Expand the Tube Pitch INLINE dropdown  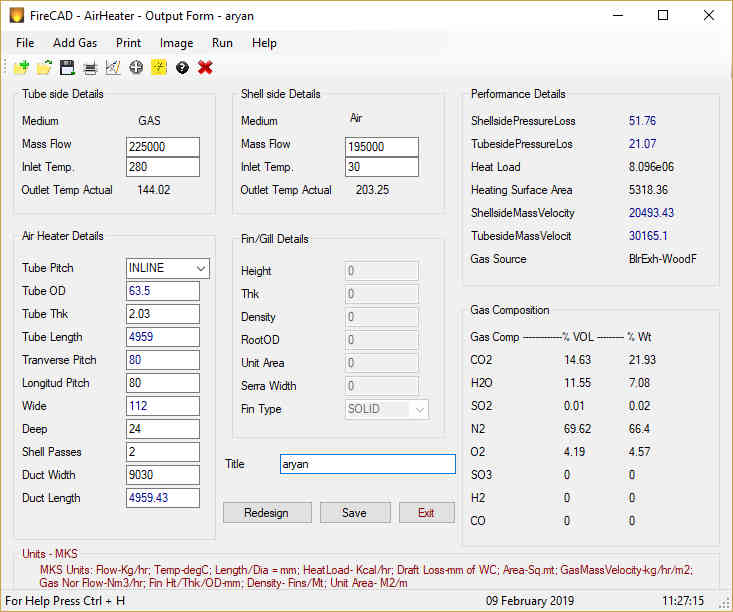click(201, 268)
